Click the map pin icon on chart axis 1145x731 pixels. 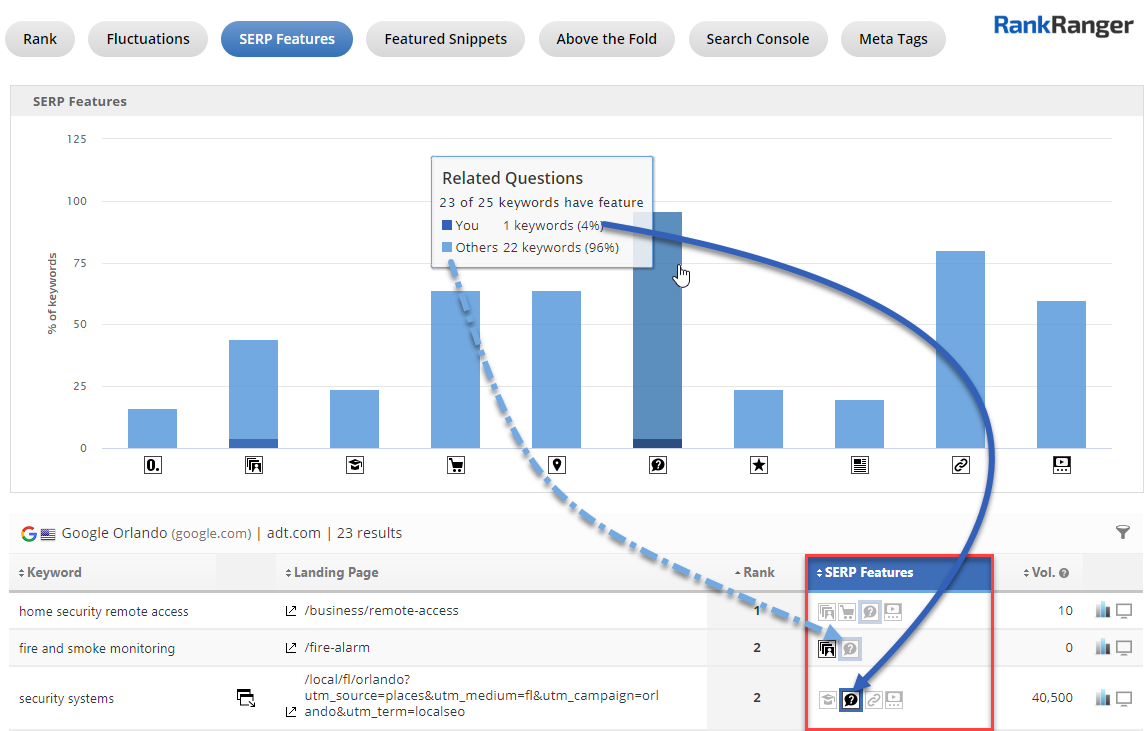point(556,465)
